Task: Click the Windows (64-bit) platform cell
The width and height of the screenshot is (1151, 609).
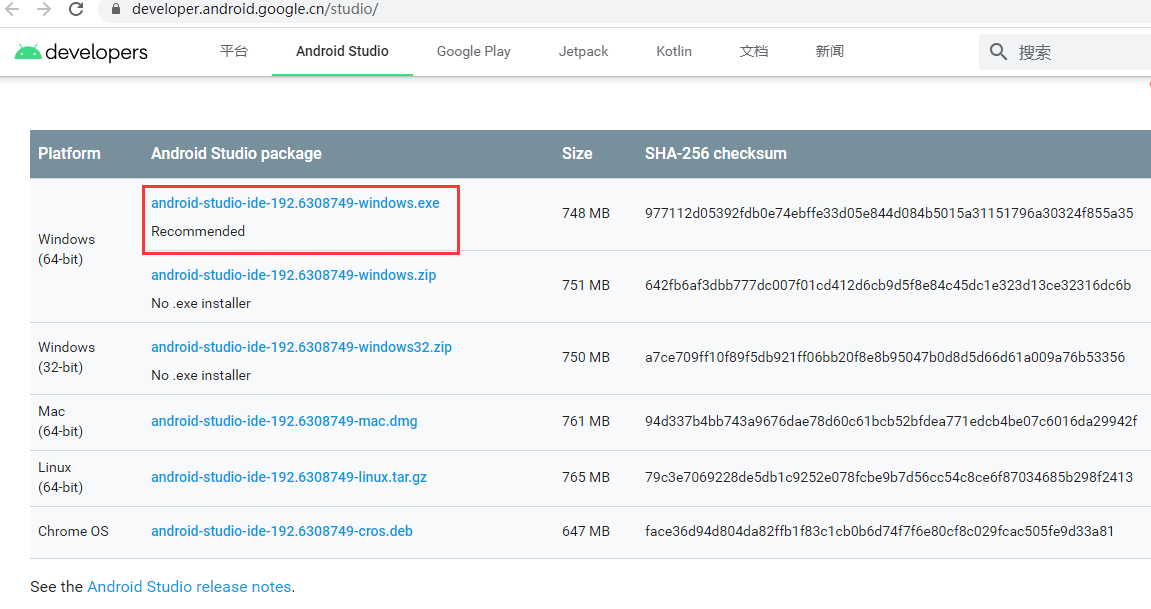Action: click(66, 249)
